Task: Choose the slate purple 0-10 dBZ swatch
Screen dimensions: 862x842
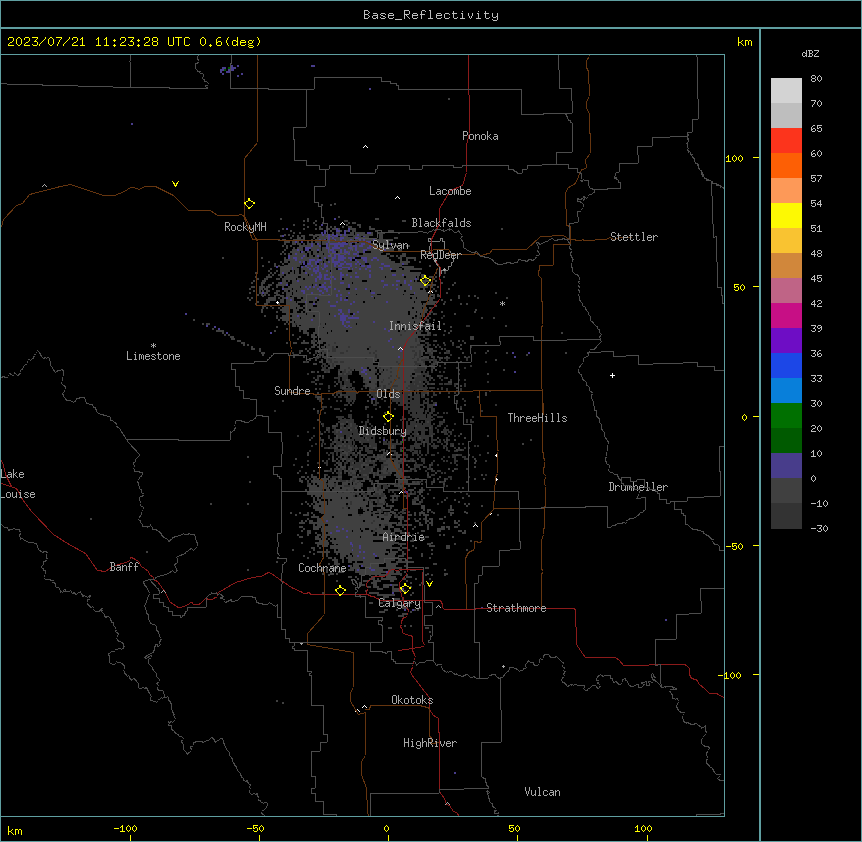Action: click(786, 466)
